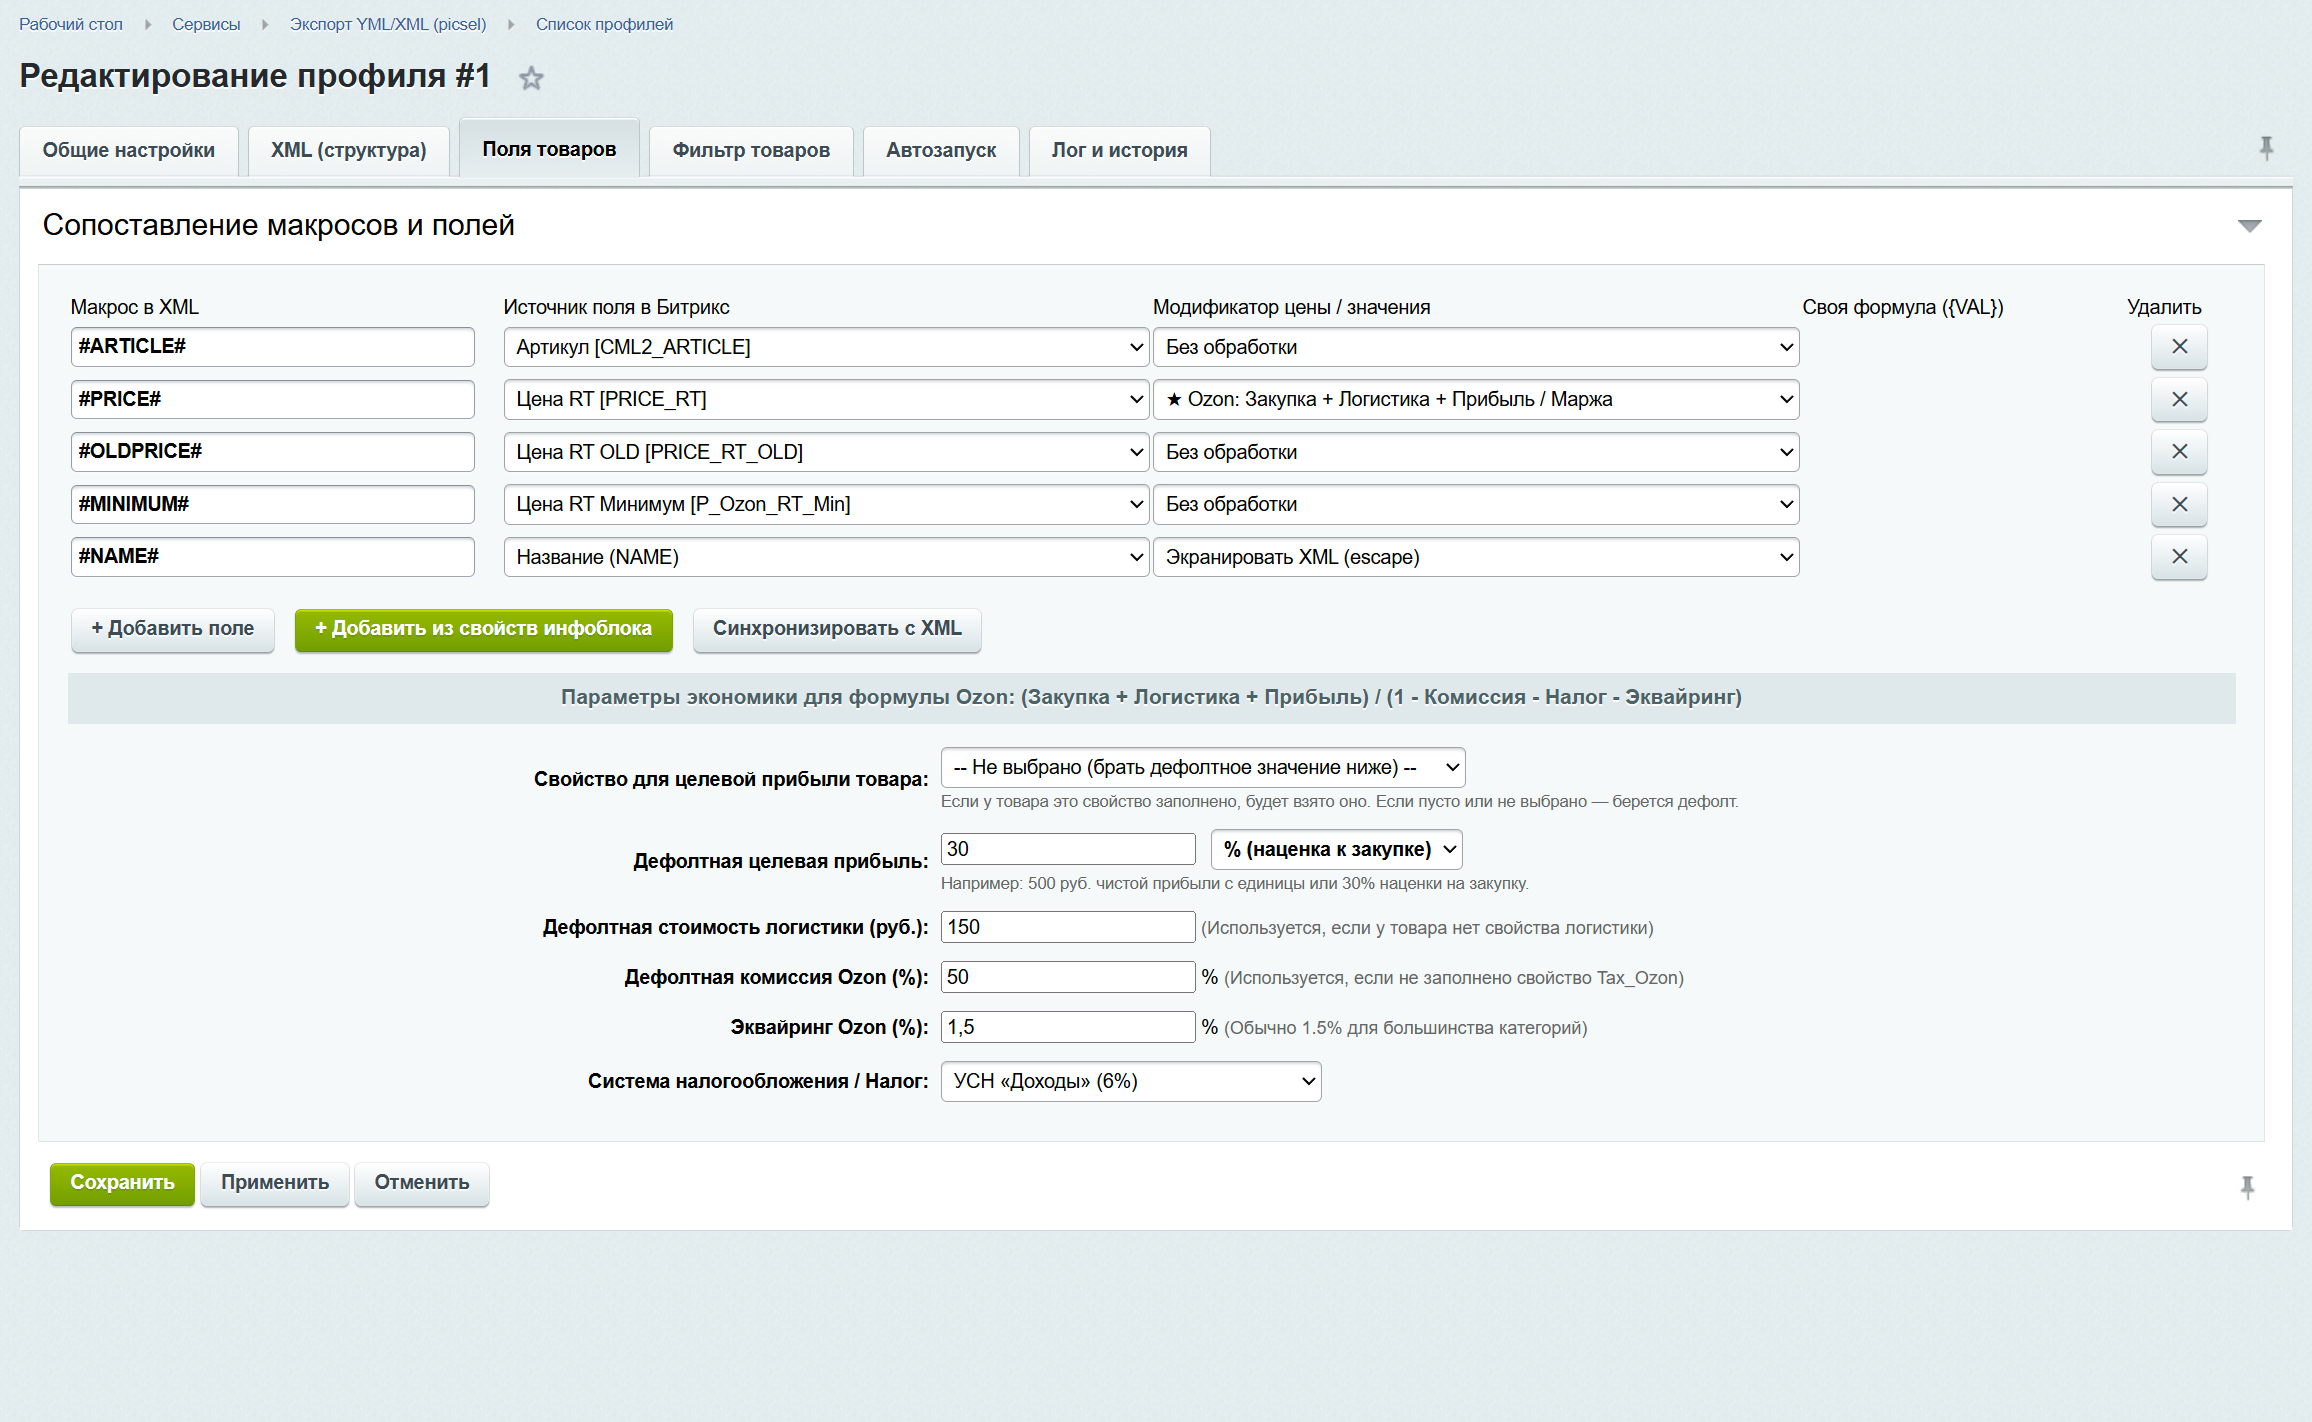Delete the #NAME# macro row
2312x1422 pixels.
[2179, 557]
